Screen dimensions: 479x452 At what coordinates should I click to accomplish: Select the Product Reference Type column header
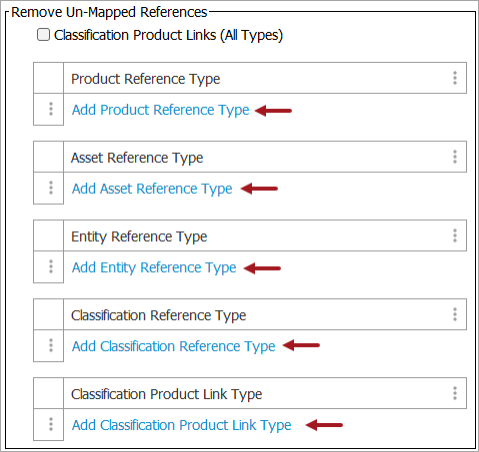pos(265,78)
